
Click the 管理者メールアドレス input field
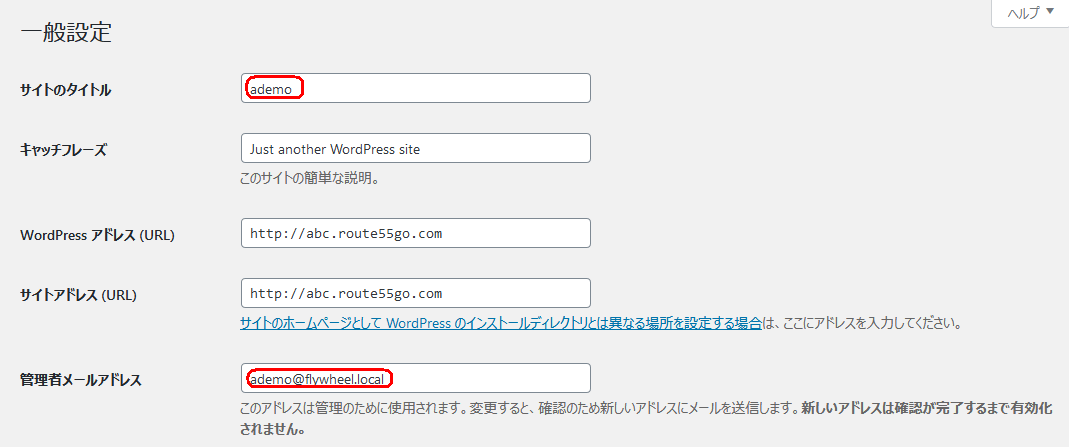(x=416, y=378)
